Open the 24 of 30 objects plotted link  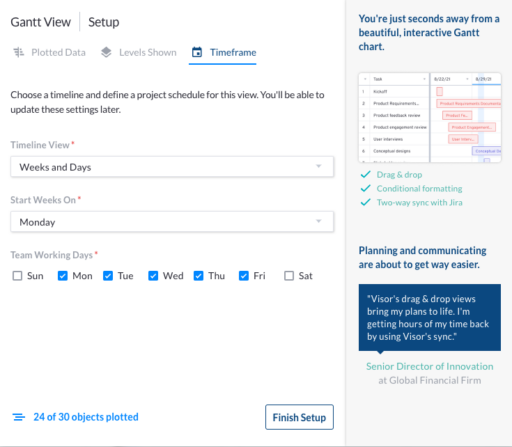click(x=86, y=417)
